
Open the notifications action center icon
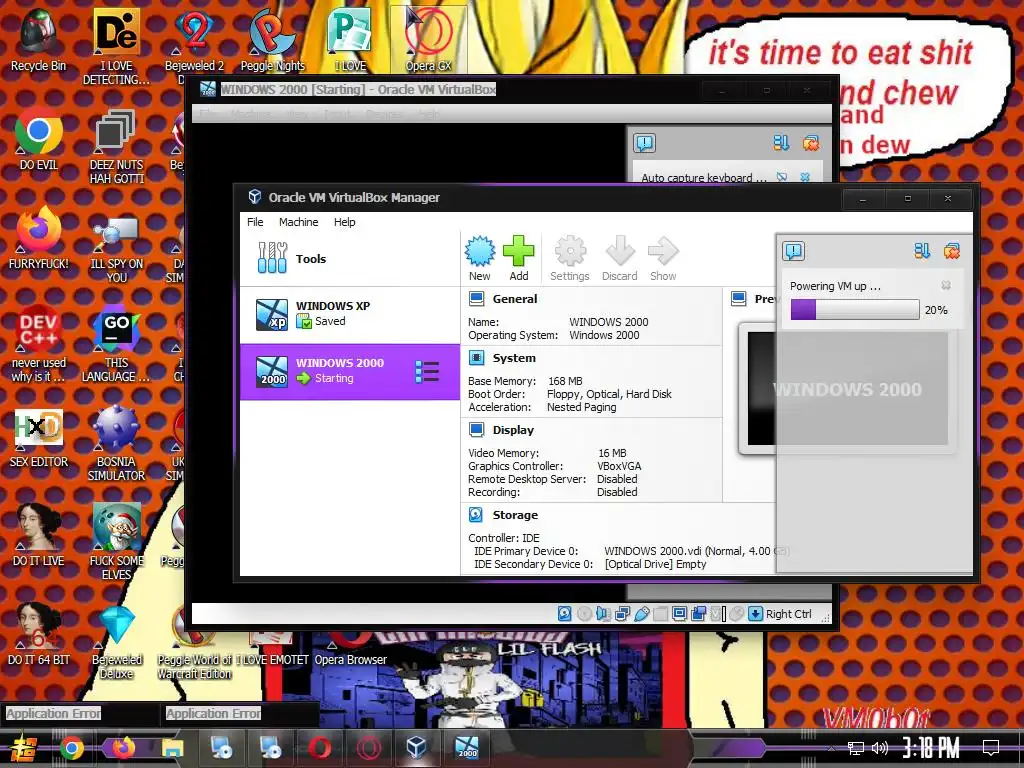click(x=991, y=748)
